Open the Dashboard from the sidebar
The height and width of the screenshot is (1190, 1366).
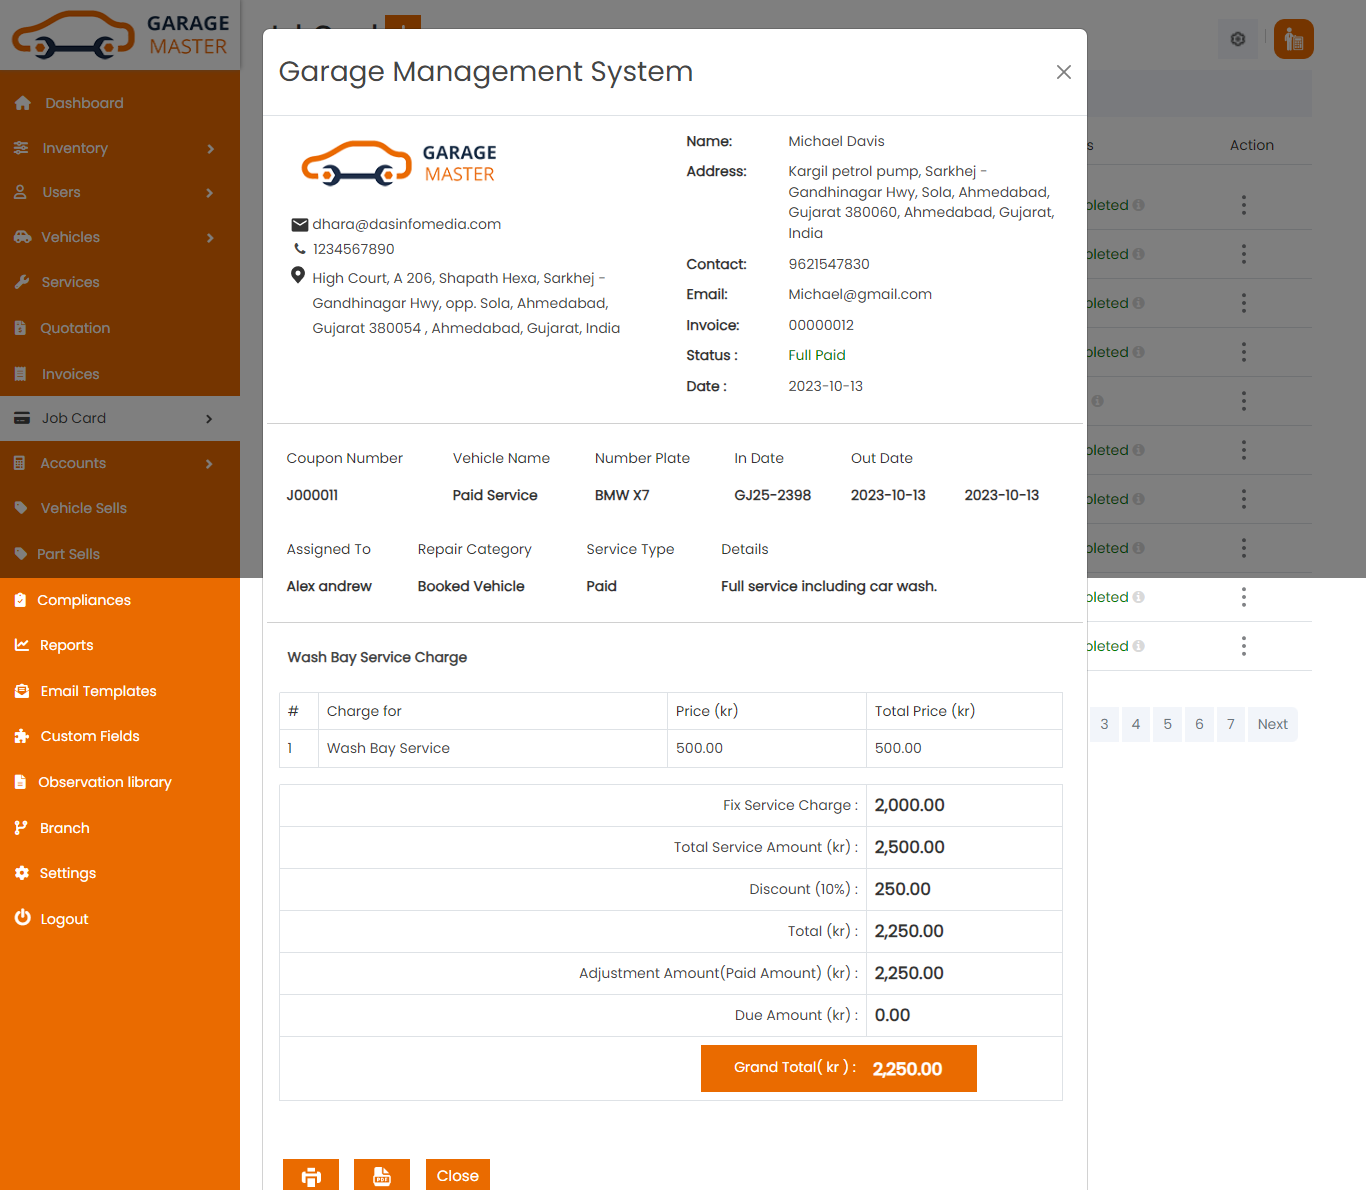point(84,103)
